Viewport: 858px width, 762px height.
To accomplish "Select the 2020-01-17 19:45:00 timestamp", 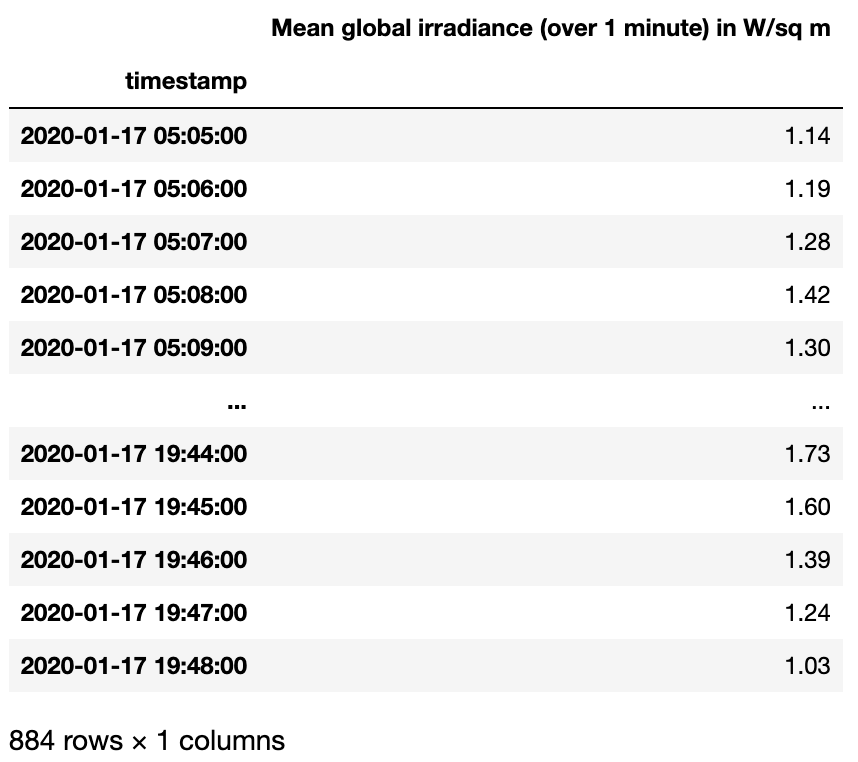I will click(134, 507).
